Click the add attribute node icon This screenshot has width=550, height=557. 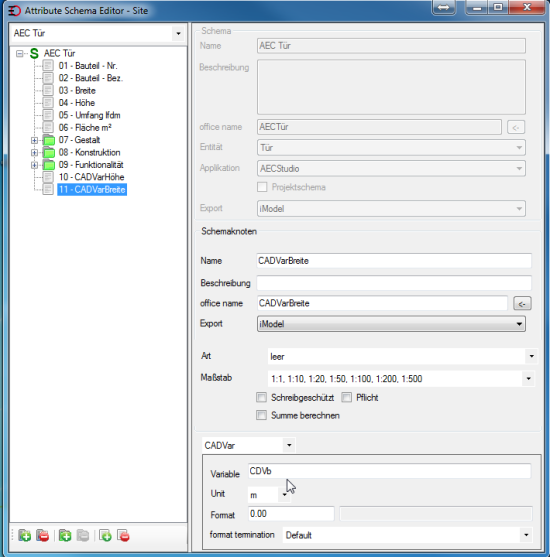click(106, 535)
